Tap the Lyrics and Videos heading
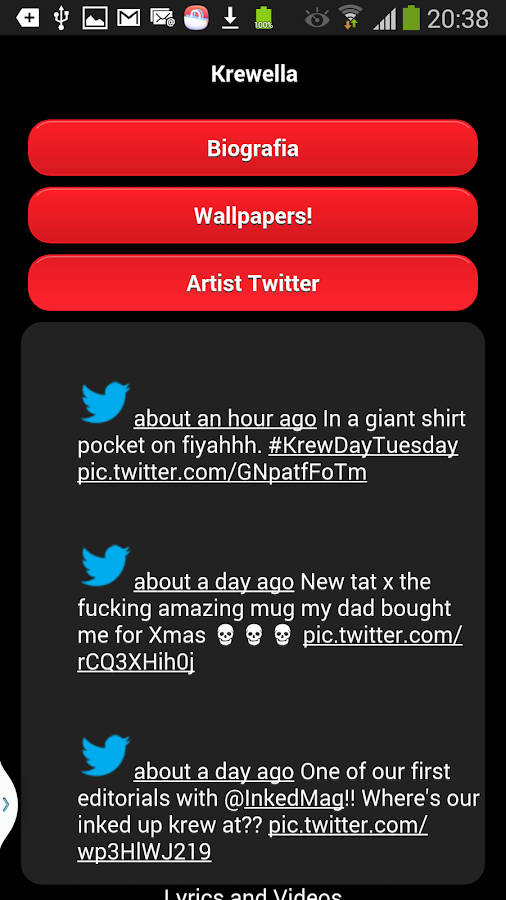The height and width of the screenshot is (900, 506). (x=253, y=893)
